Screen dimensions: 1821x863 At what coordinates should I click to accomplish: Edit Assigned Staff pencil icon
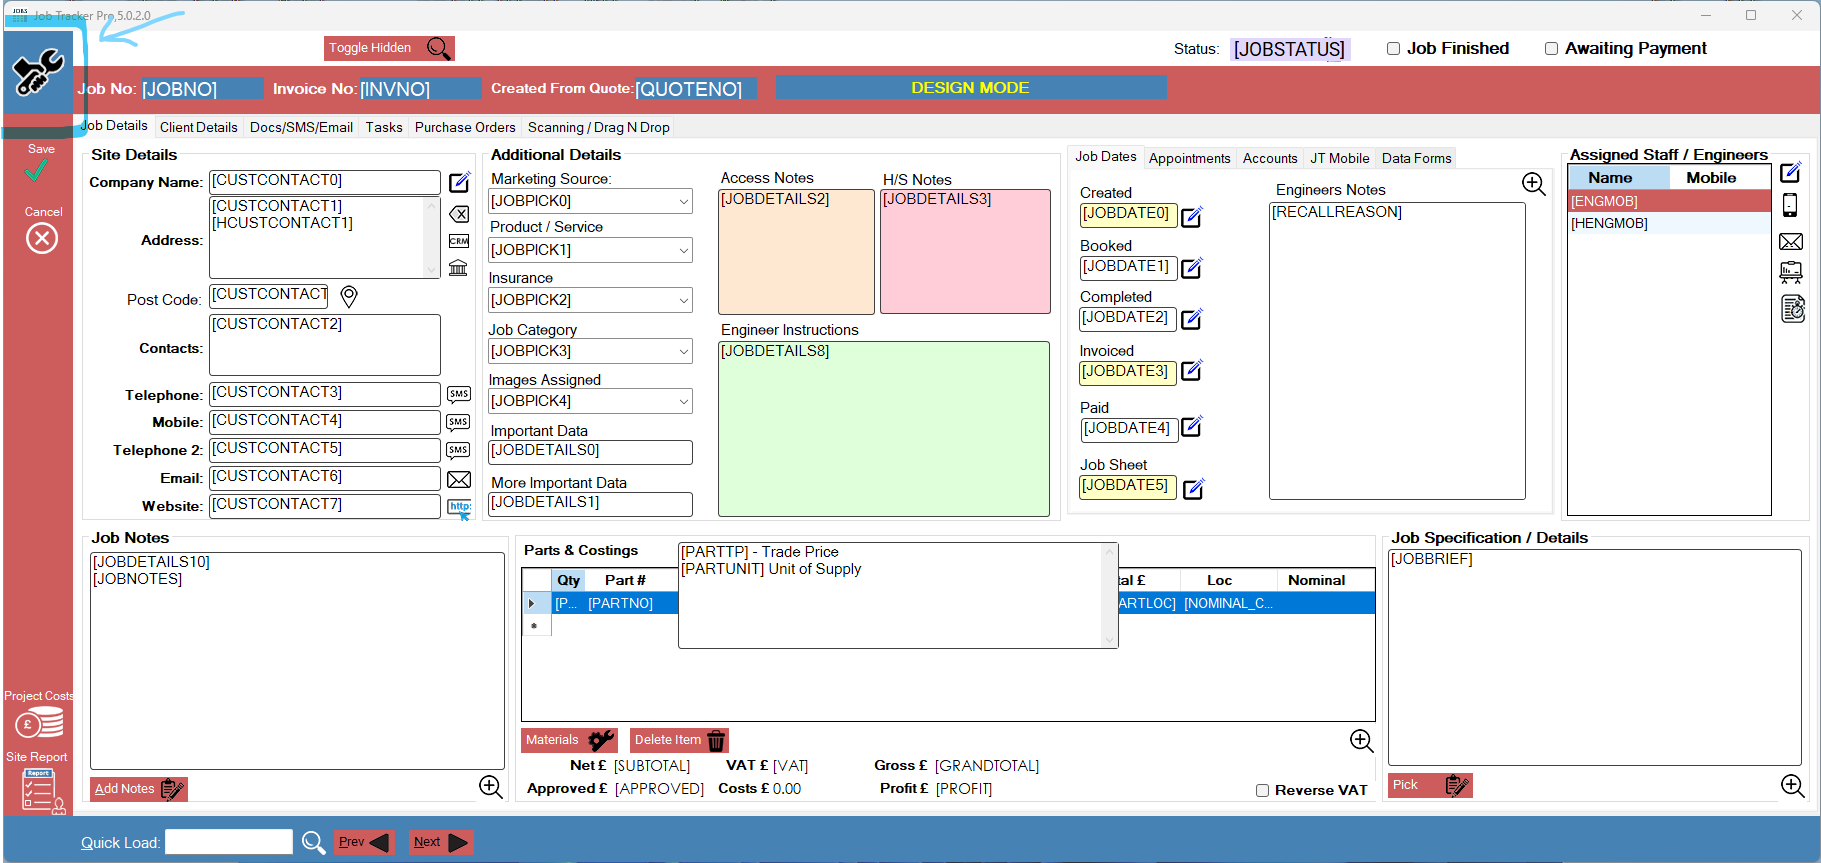[x=1791, y=172]
